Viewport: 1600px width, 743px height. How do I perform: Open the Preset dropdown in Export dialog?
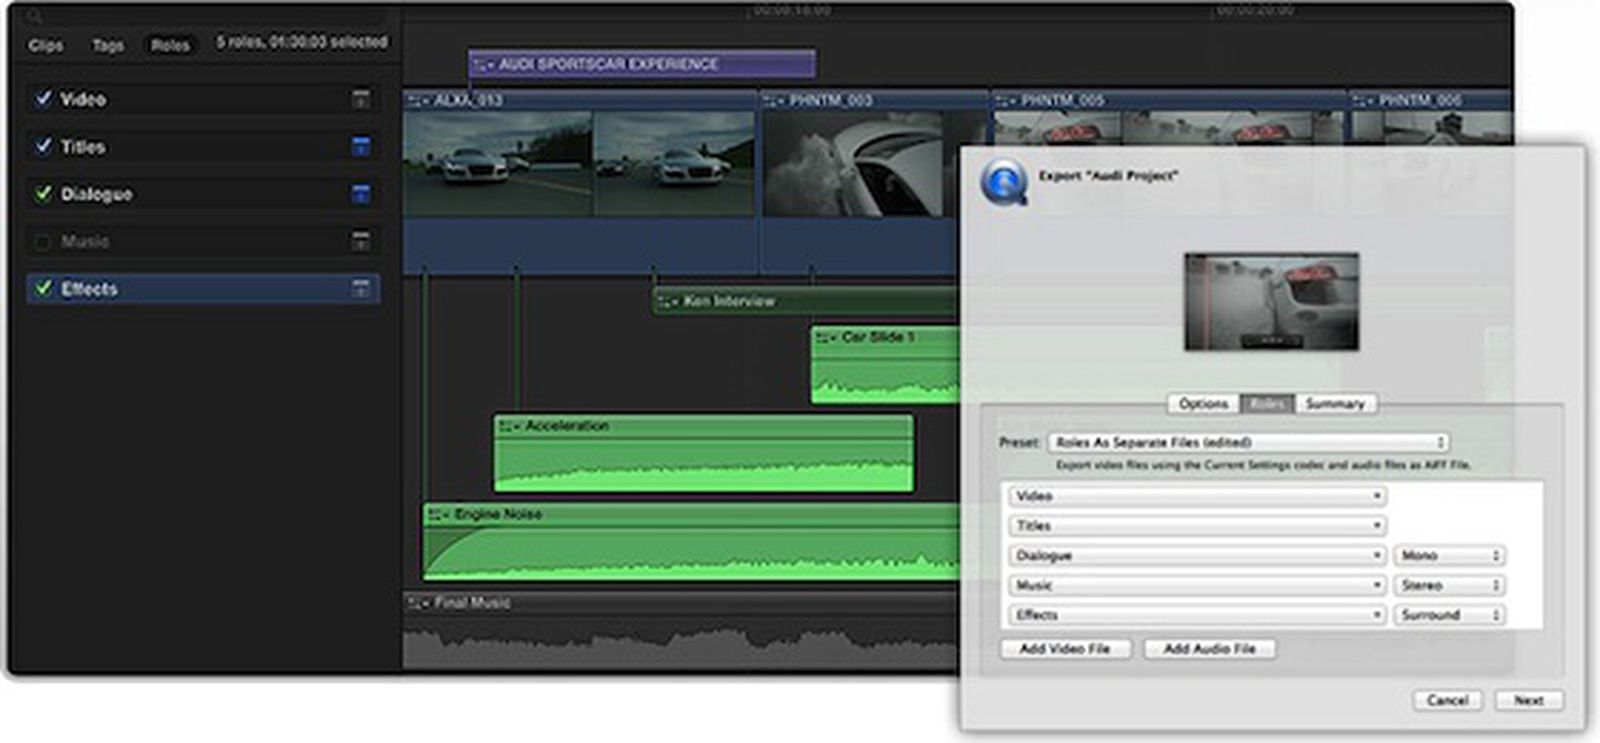pyautogui.click(x=1248, y=442)
